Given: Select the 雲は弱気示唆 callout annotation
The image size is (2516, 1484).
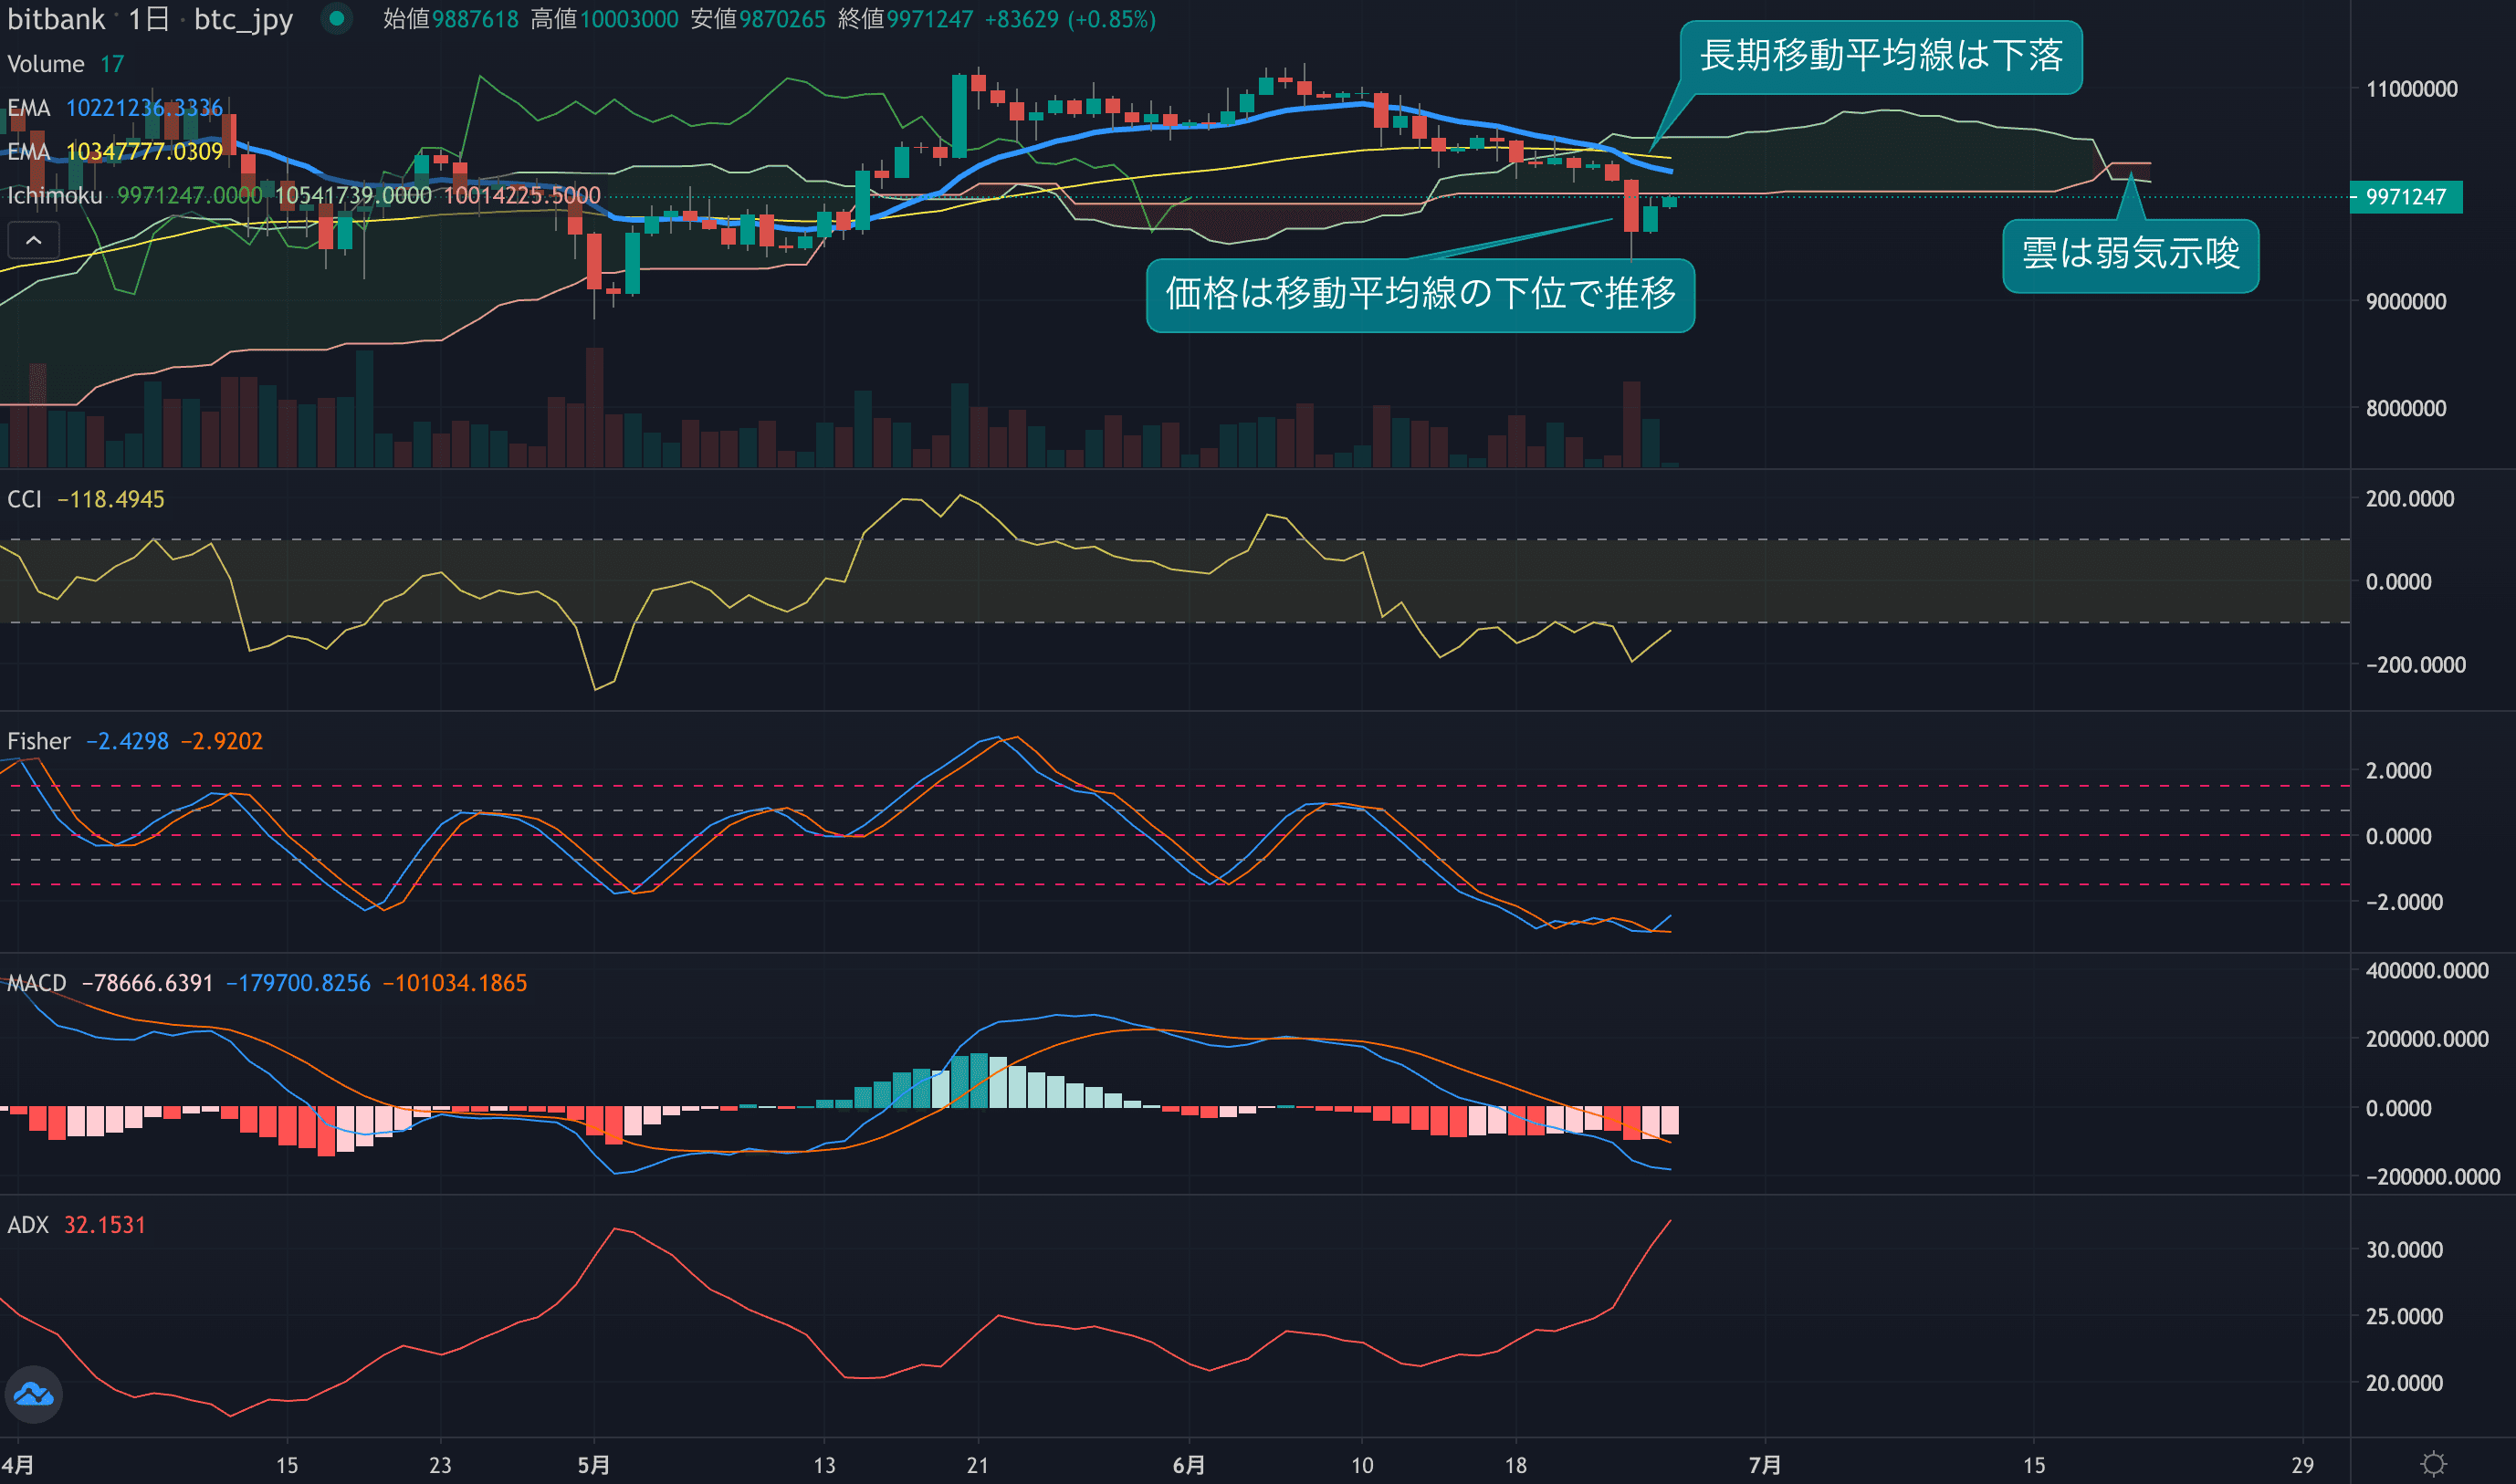Looking at the screenshot, I should click(2130, 254).
